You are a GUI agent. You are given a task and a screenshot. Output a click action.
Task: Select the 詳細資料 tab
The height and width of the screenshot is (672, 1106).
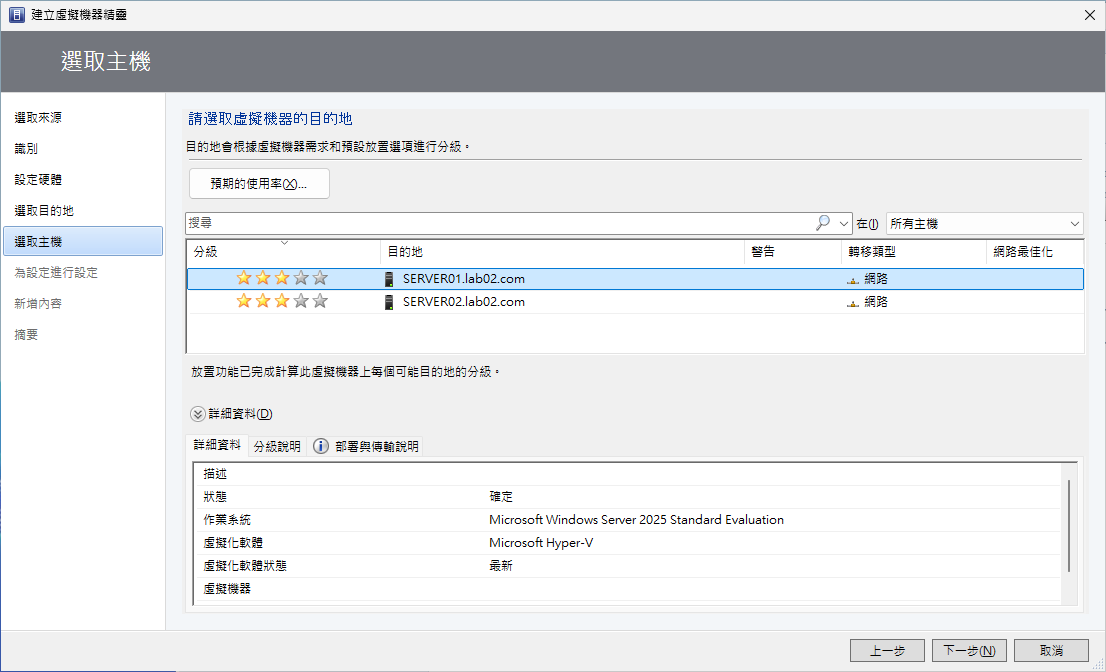[x=217, y=446]
